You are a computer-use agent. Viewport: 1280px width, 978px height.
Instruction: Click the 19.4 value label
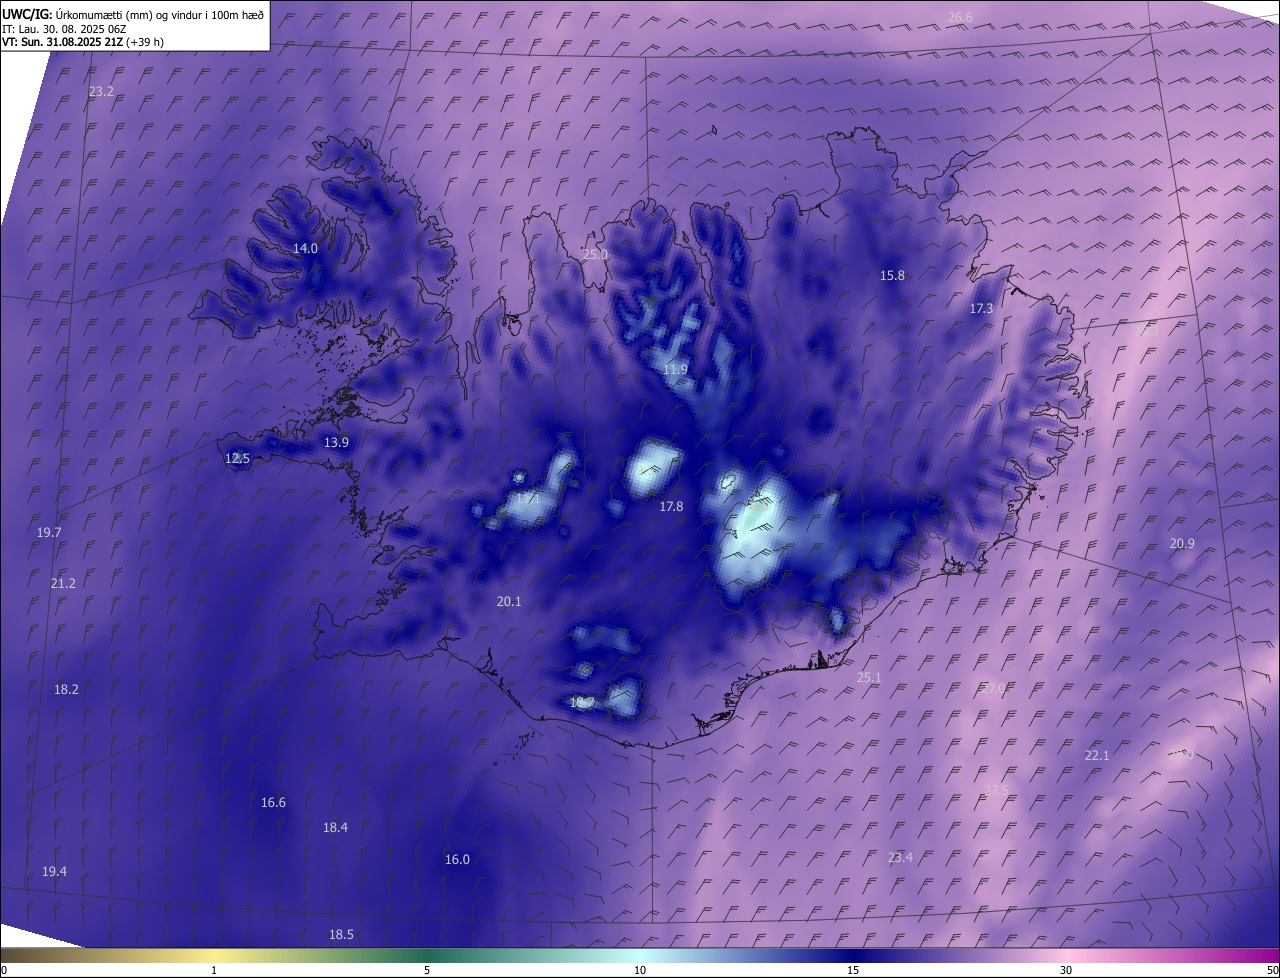(54, 872)
